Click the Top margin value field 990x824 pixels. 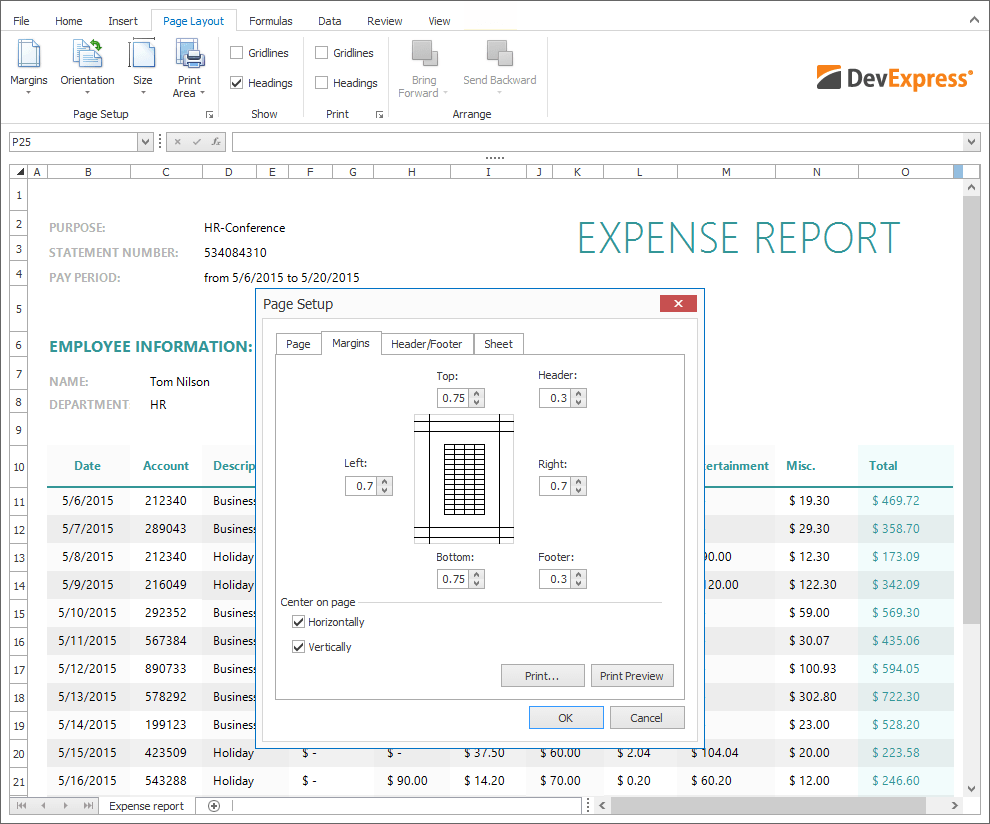453,398
